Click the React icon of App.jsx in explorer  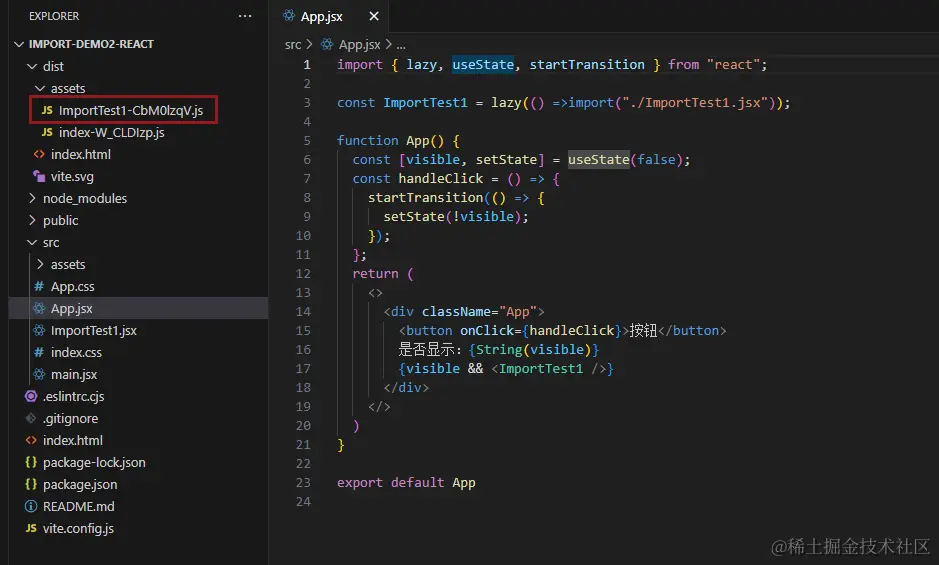point(39,309)
